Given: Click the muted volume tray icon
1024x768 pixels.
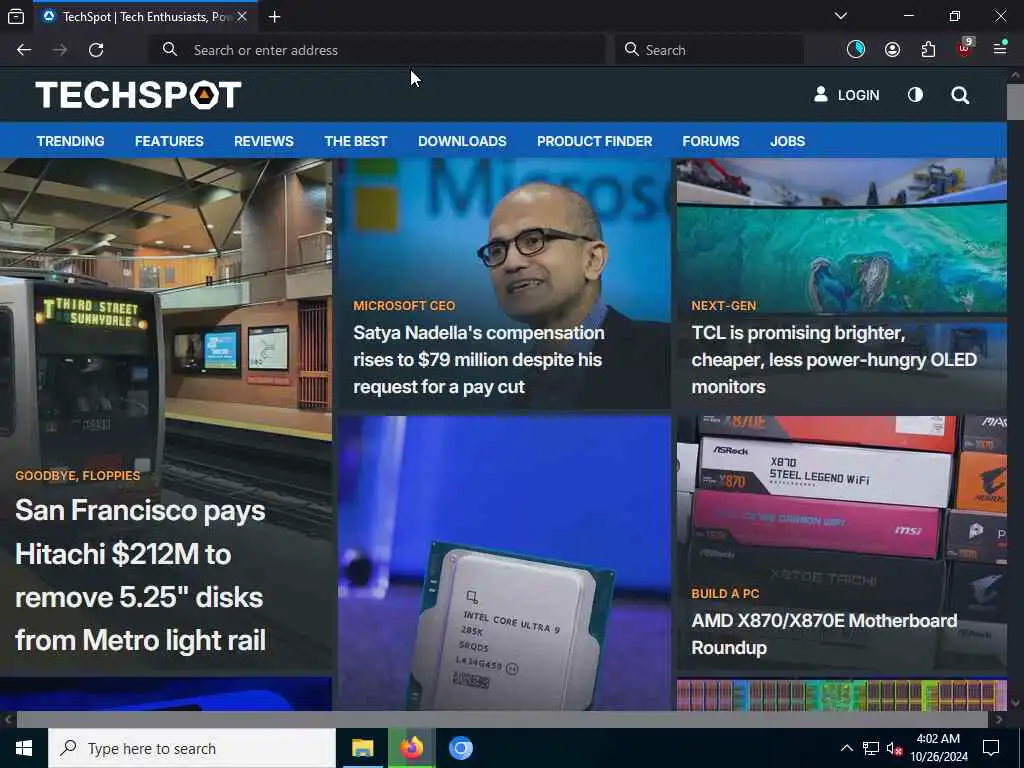Looking at the screenshot, I should (895, 749).
